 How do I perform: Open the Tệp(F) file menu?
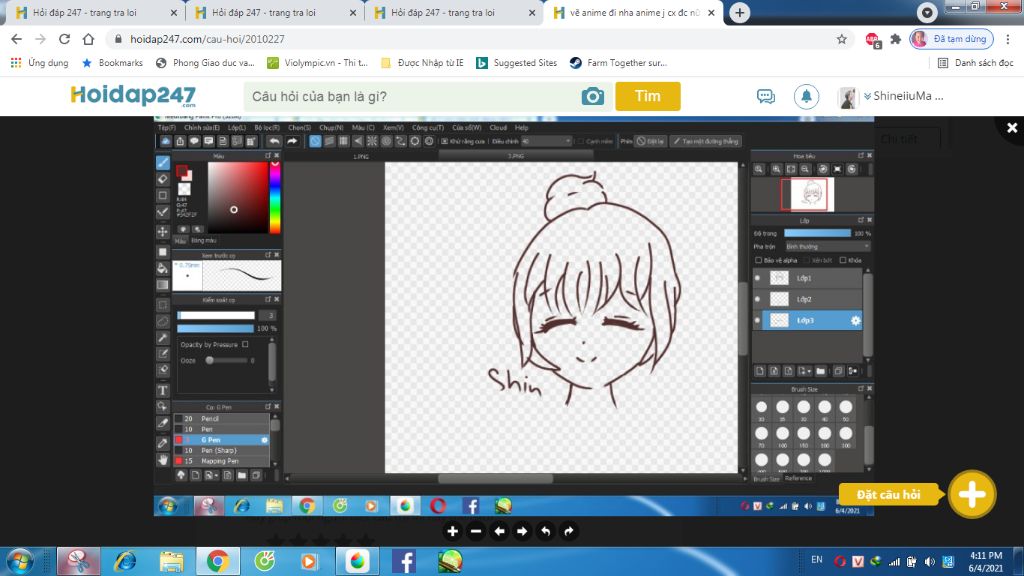(x=167, y=128)
